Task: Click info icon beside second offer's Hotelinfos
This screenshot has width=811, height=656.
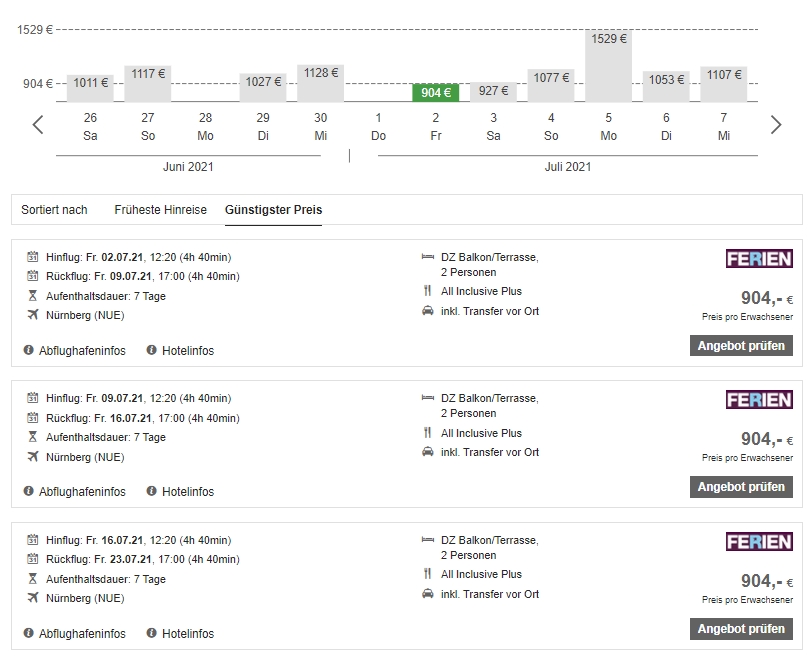Action: pos(152,491)
